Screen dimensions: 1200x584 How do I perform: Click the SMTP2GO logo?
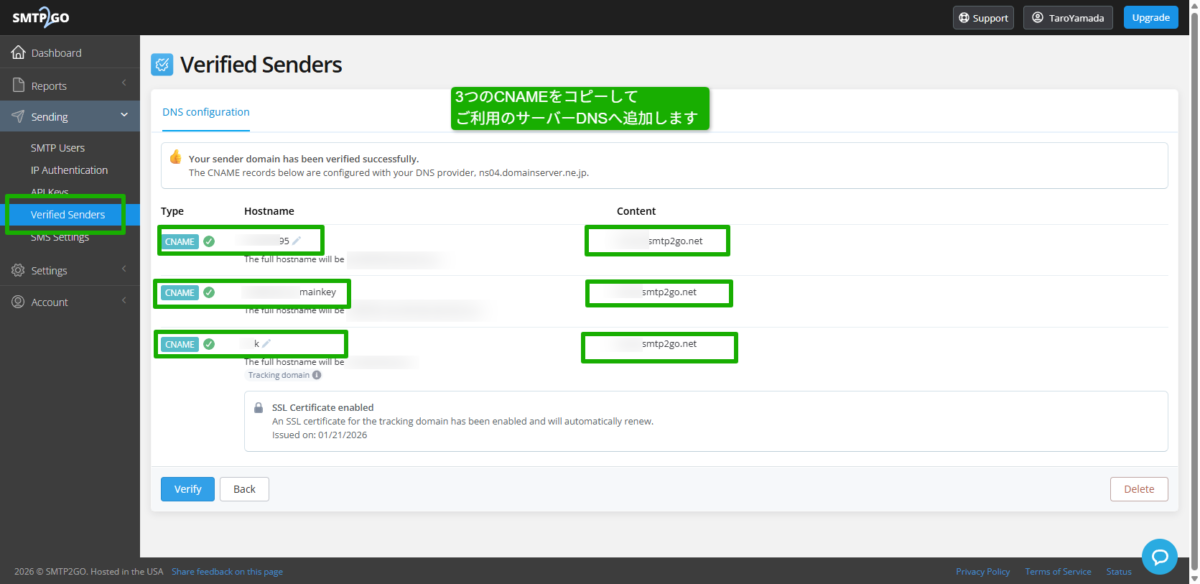coord(40,18)
